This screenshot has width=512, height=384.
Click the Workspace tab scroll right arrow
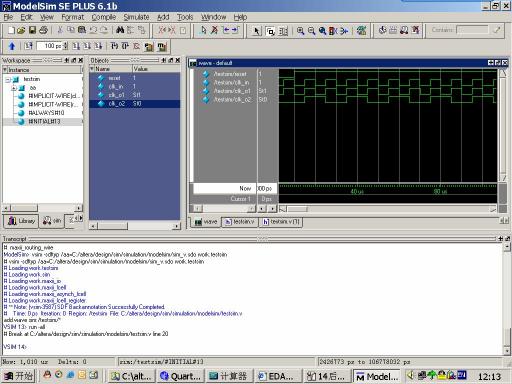[x=81, y=218]
